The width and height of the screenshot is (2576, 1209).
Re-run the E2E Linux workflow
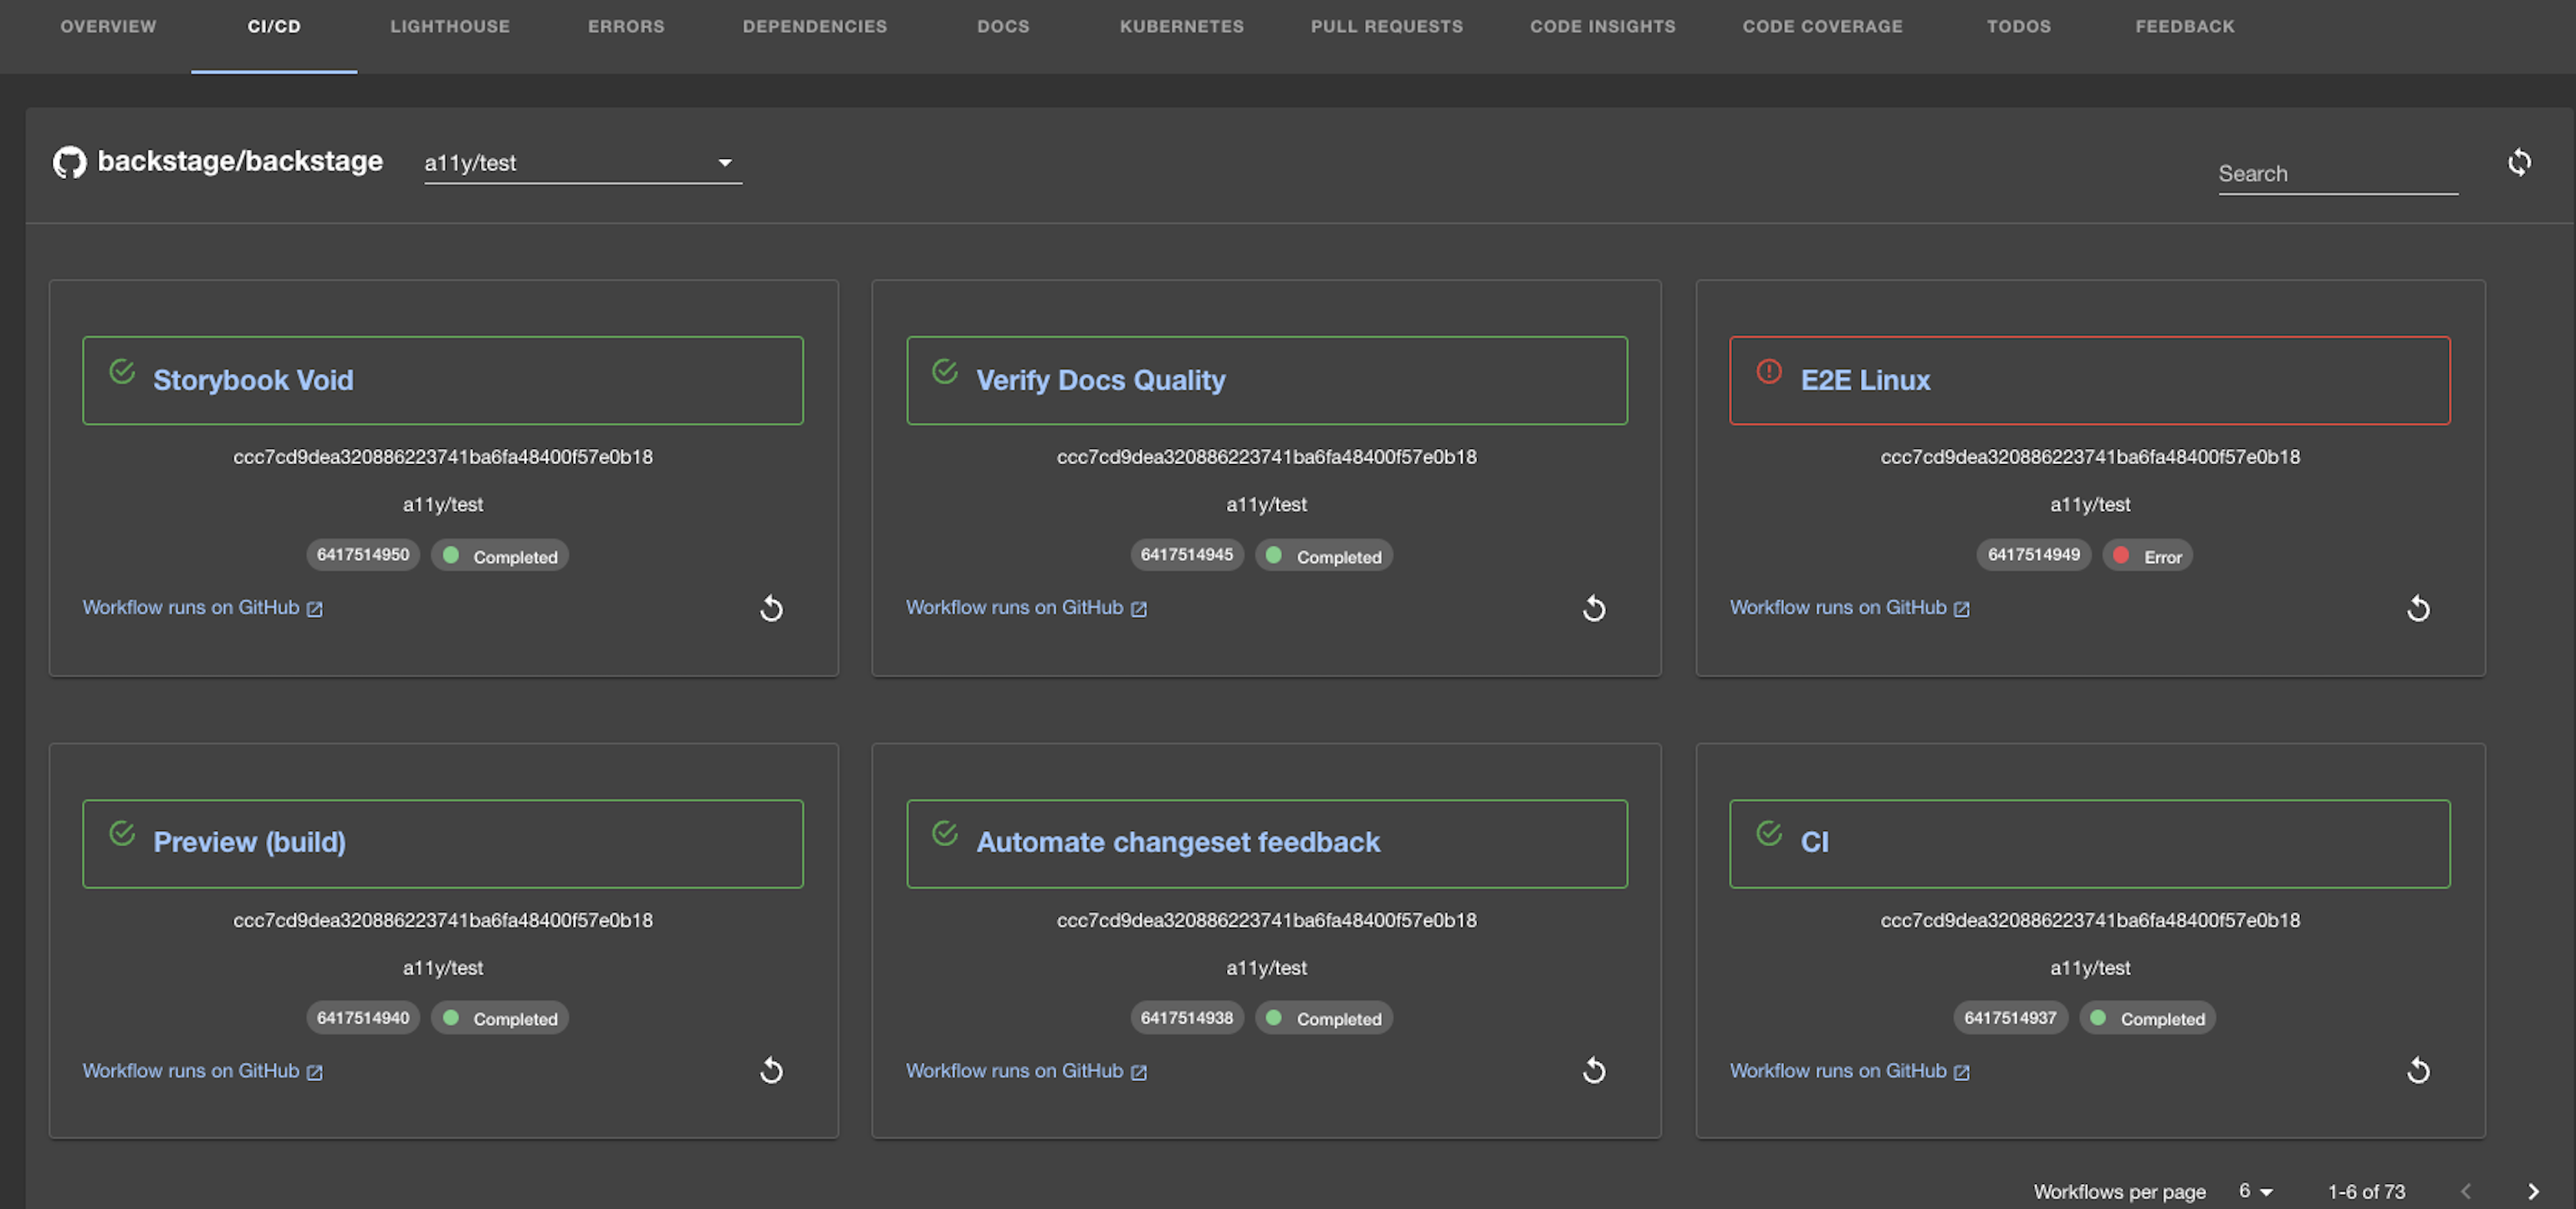2418,608
